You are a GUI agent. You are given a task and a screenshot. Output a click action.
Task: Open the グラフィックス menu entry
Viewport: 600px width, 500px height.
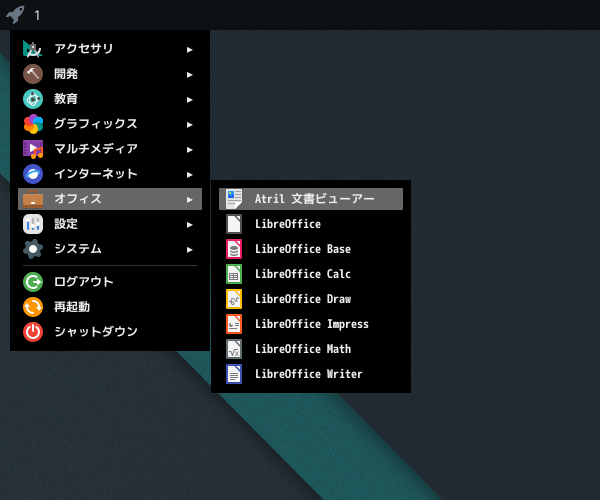[110, 124]
